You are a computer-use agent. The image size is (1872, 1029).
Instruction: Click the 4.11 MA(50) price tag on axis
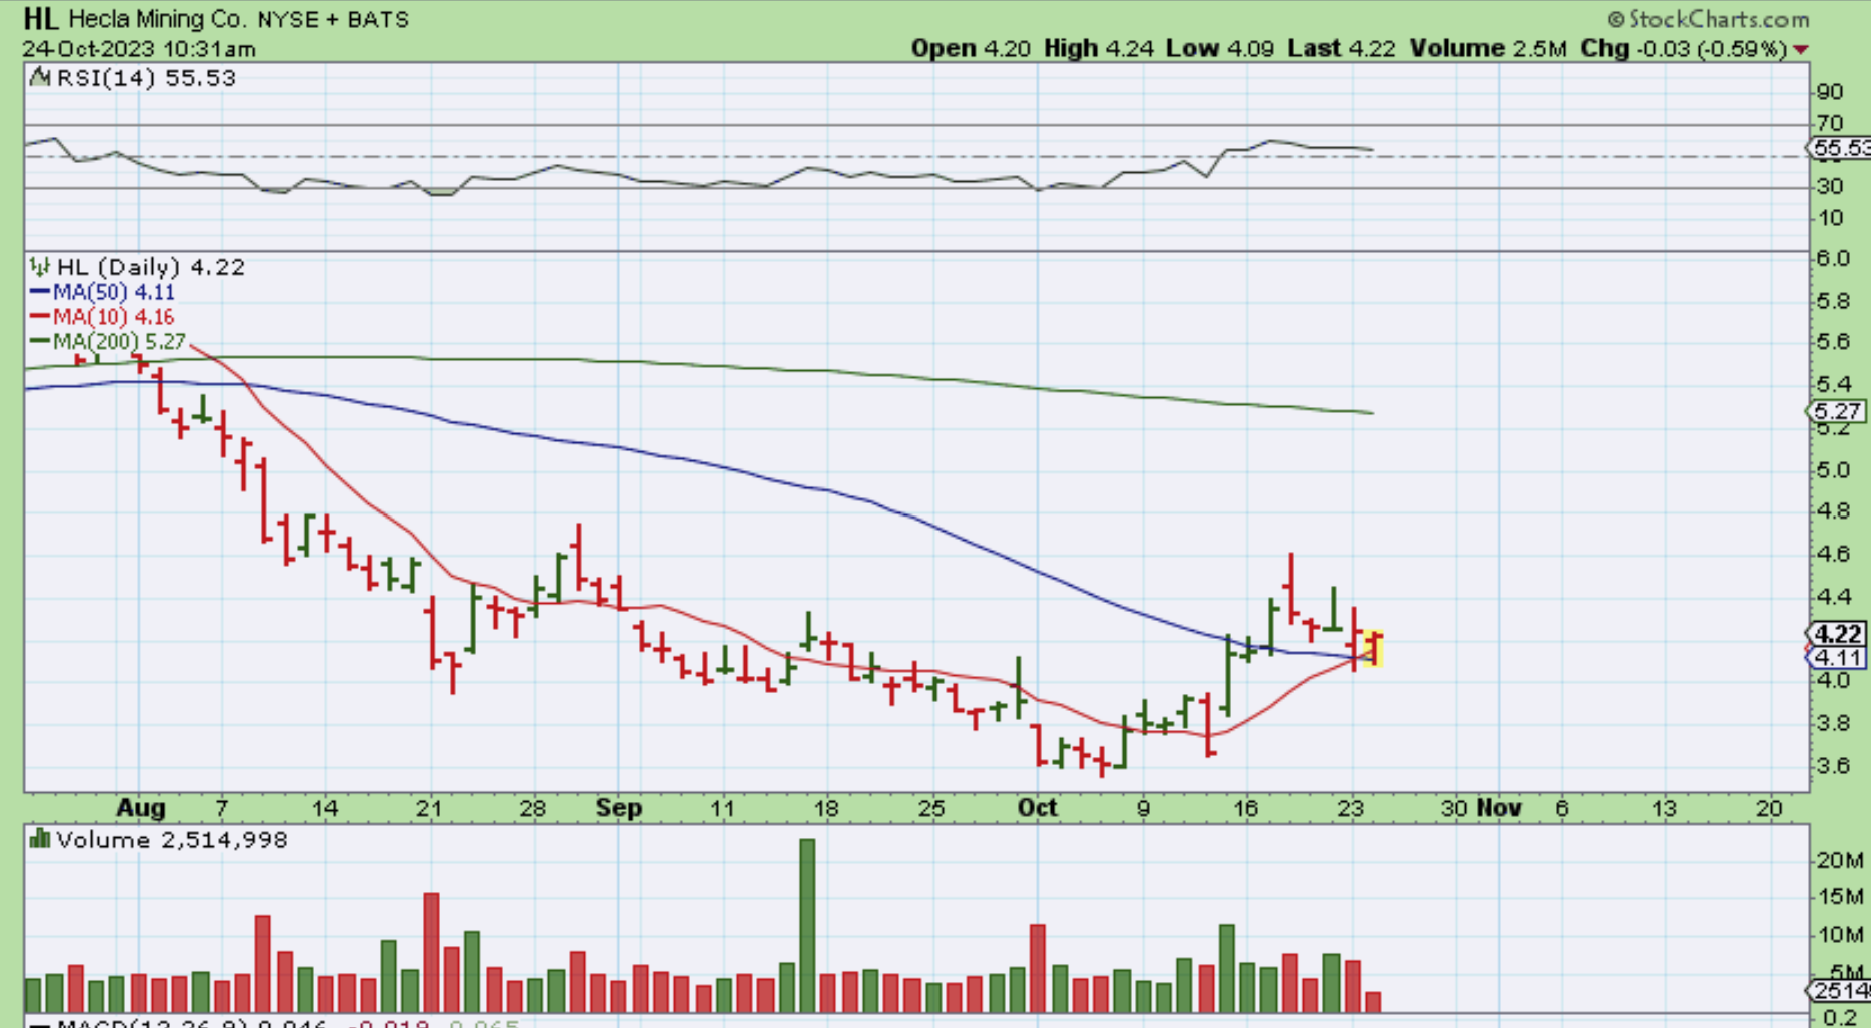tap(1837, 657)
